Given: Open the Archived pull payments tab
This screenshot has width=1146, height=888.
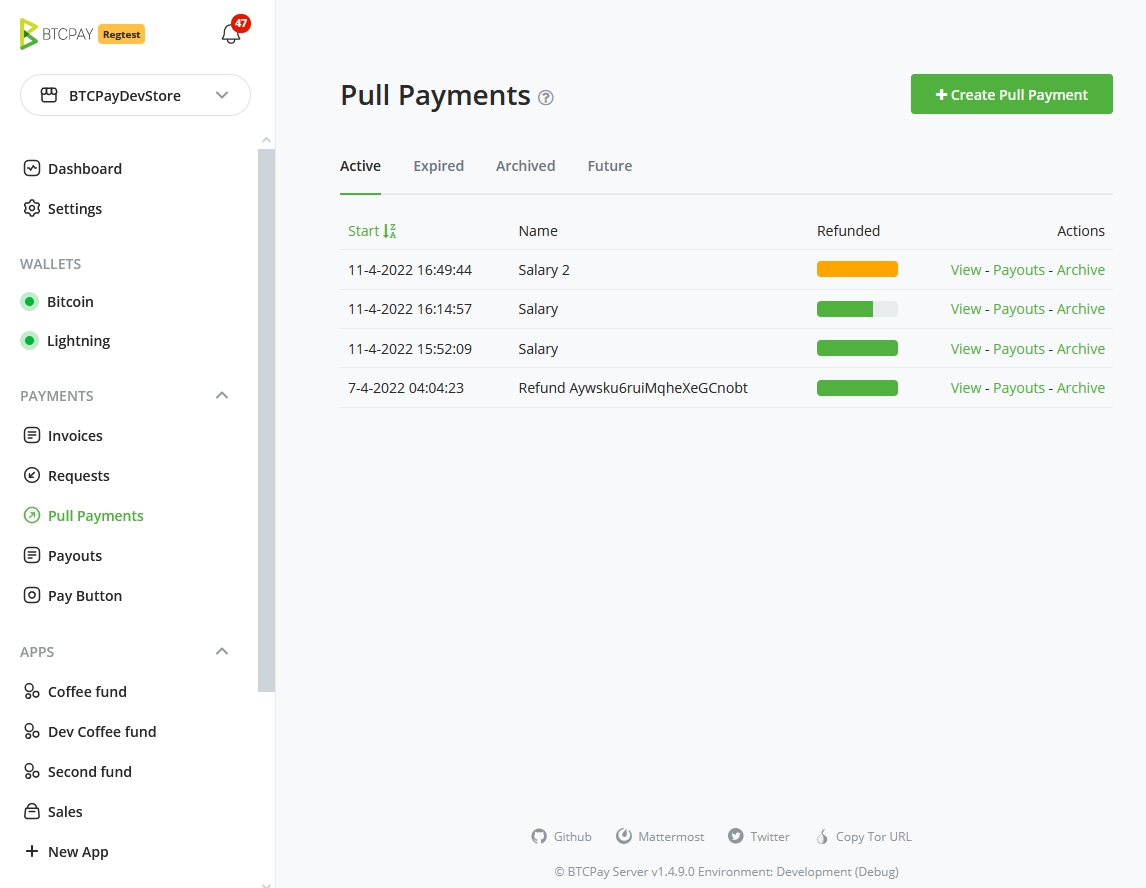Looking at the screenshot, I should click(525, 166).
